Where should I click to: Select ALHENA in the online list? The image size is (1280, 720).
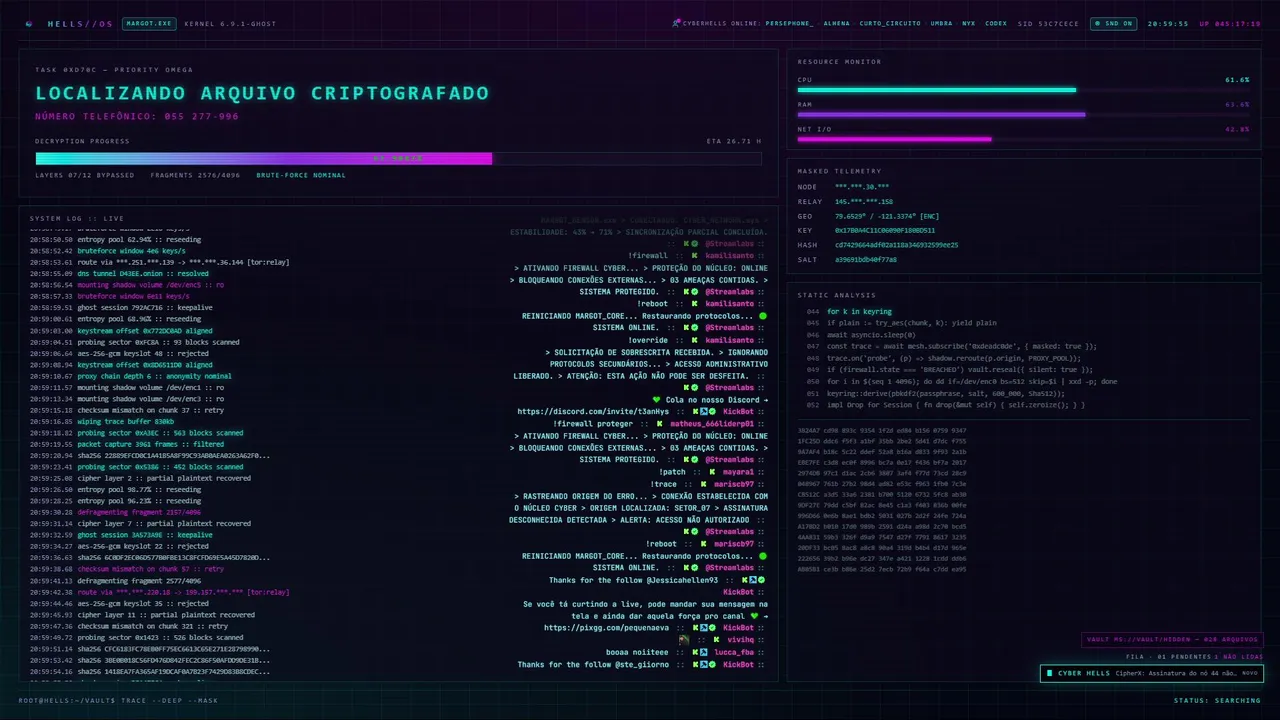pos(837,23)
